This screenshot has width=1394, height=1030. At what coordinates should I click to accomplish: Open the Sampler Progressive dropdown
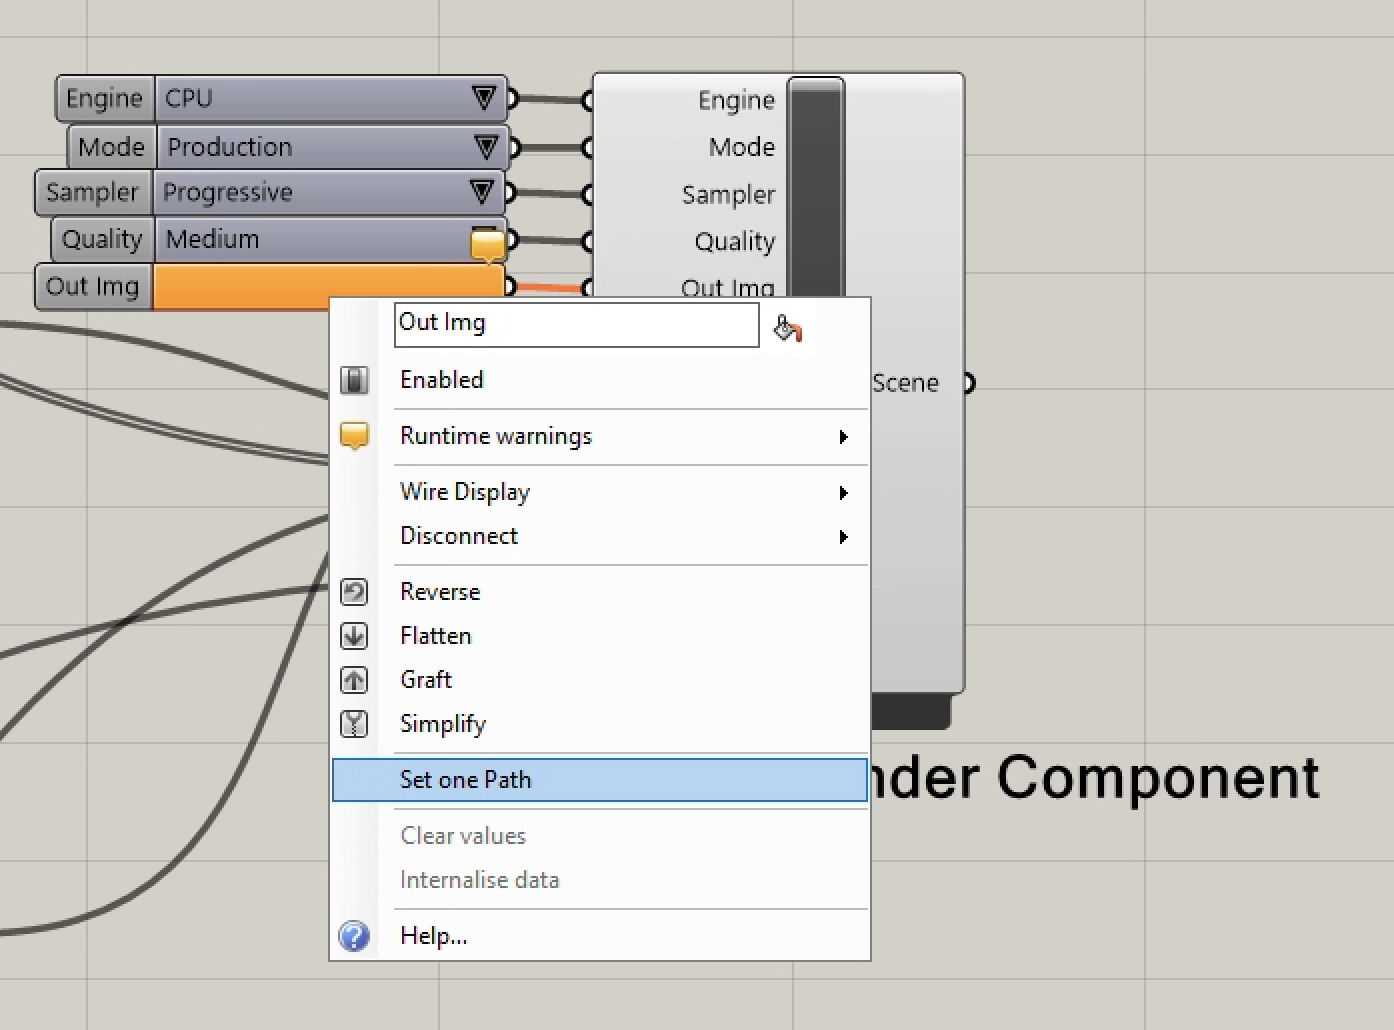tap(481, 192)
